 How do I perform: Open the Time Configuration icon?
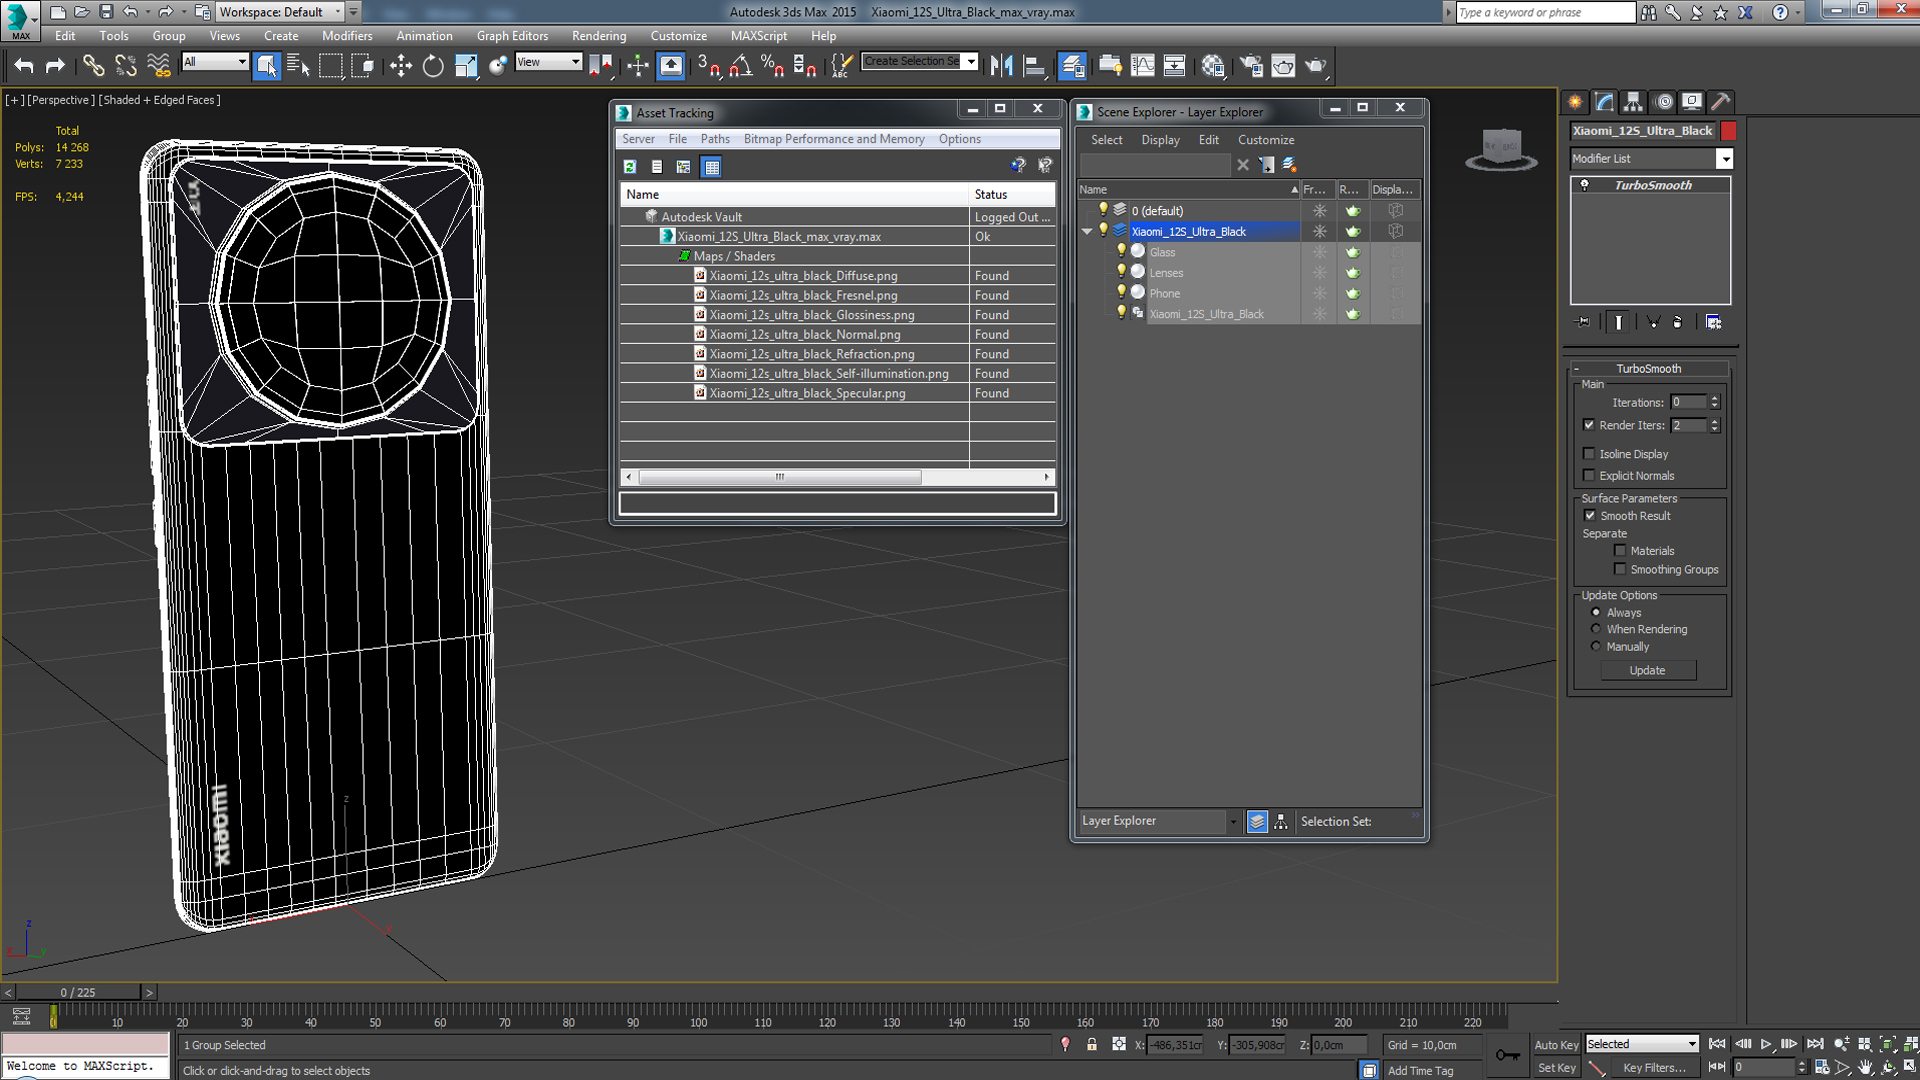(x=1821, y=1068)
